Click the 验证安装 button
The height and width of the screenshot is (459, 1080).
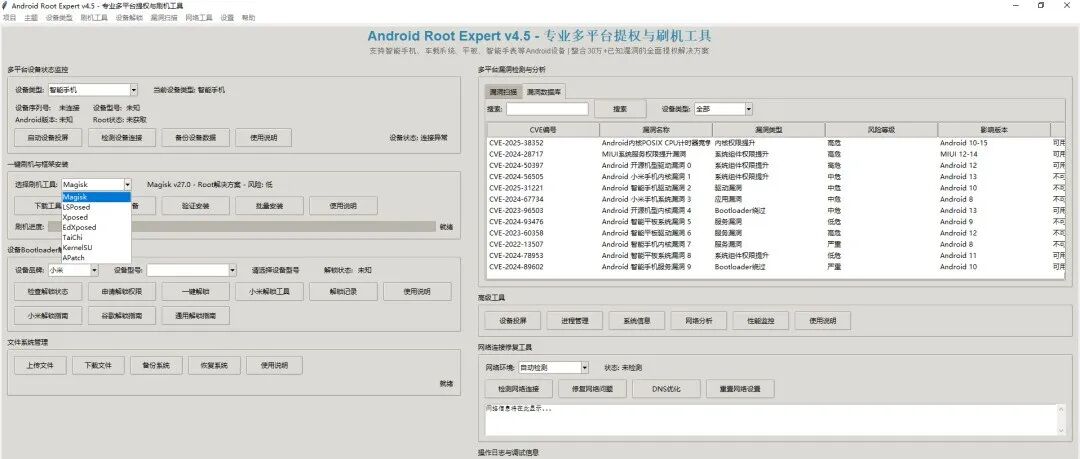pos(195,205)
